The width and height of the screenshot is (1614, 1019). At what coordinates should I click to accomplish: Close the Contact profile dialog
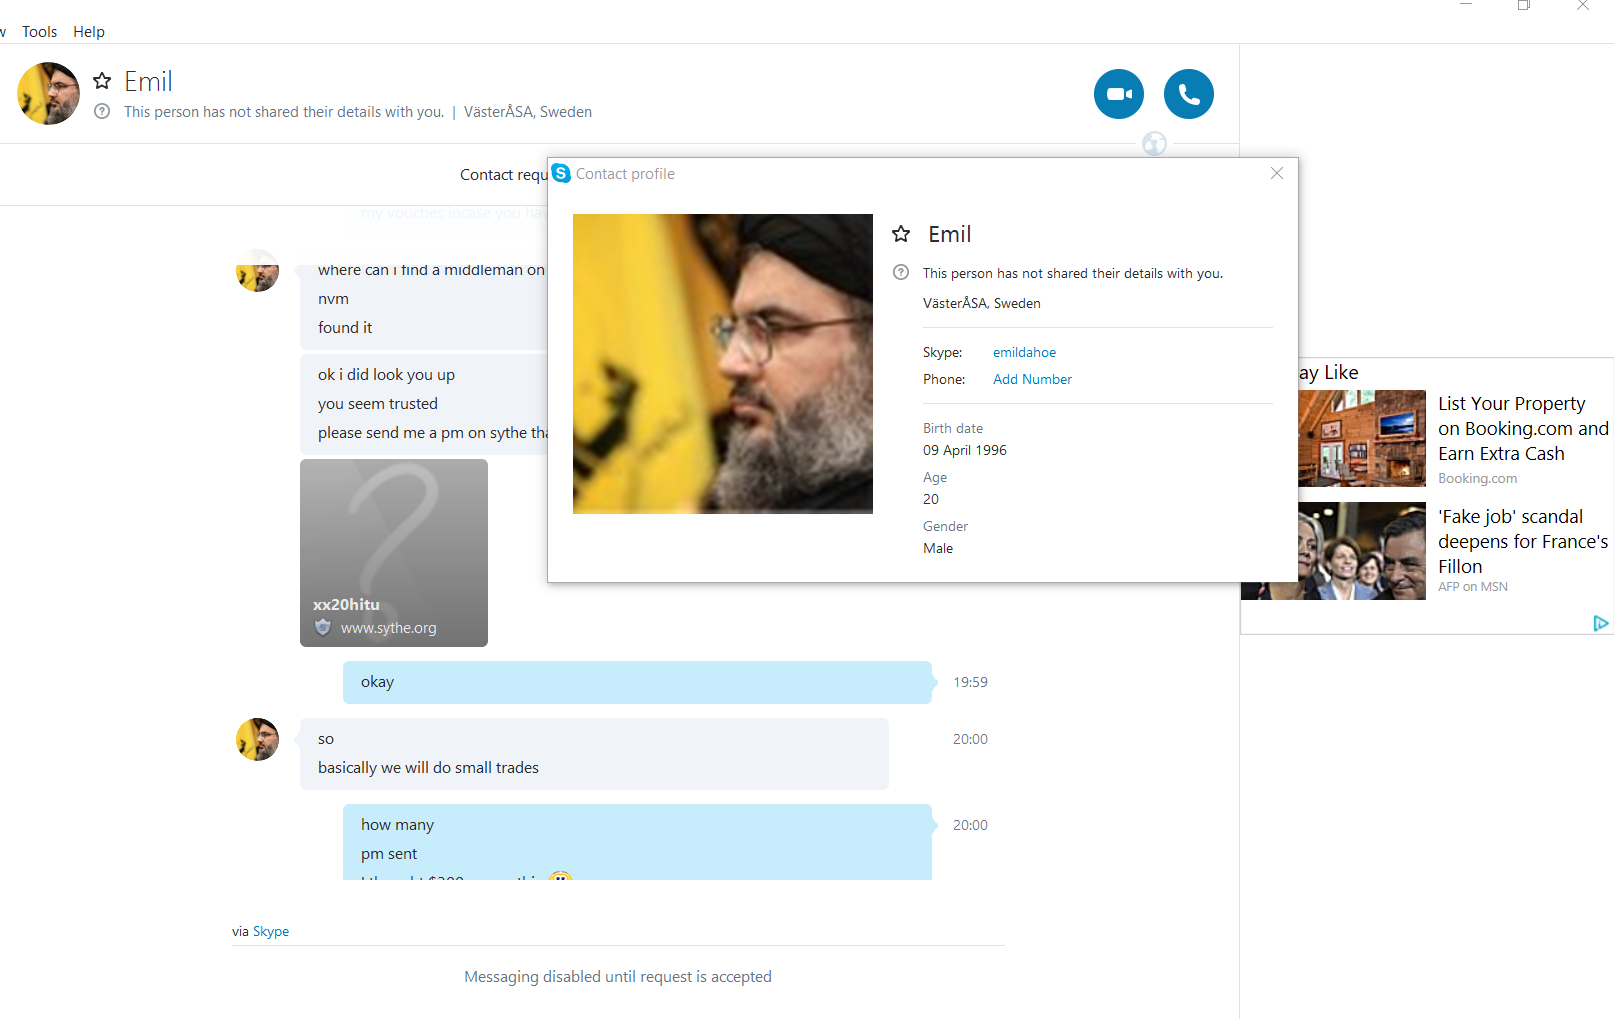click(1277, 173)
